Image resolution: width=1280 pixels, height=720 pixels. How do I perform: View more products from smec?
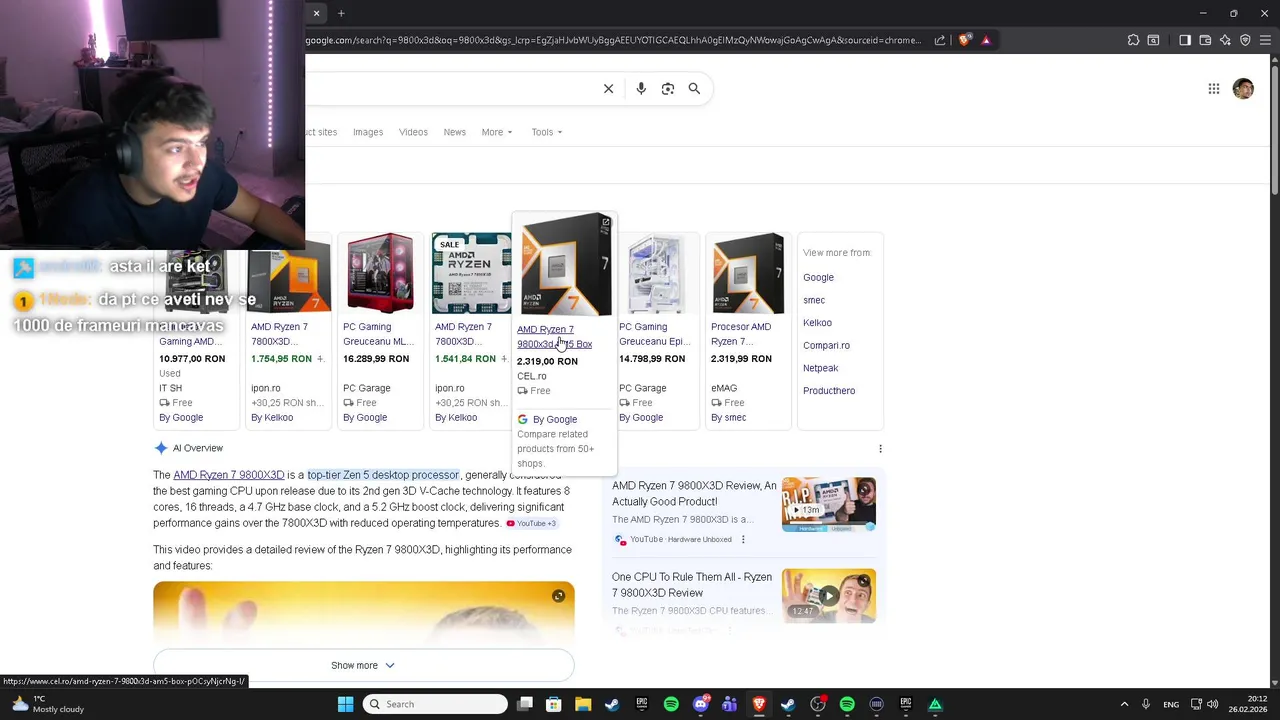click(814, 300)
